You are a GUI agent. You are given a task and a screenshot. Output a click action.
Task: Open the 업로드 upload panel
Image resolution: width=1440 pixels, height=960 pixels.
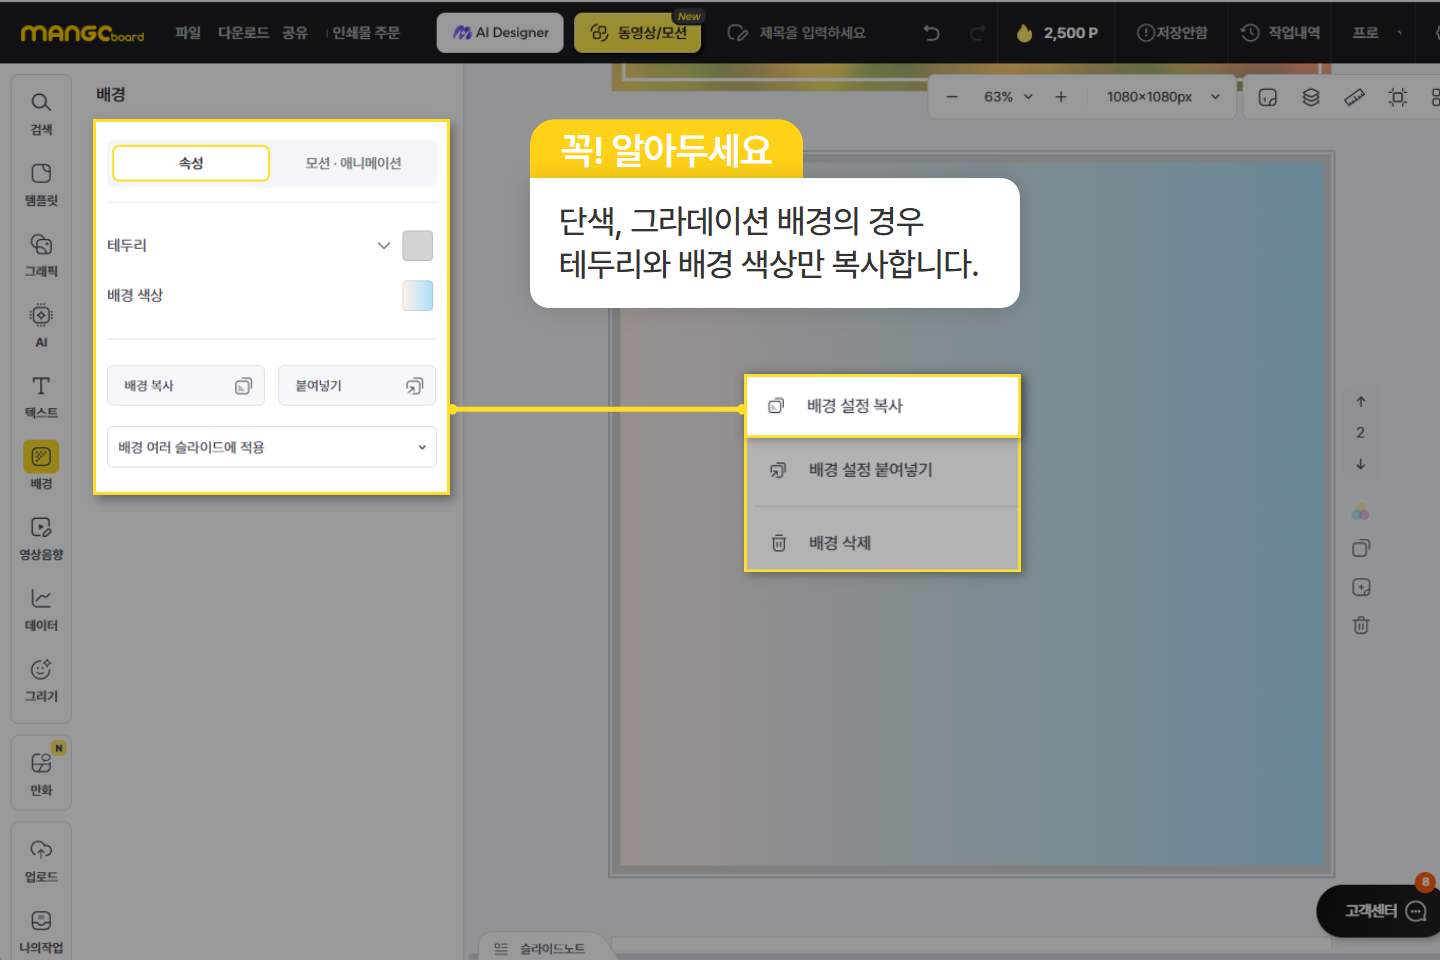tap(41, 861)
